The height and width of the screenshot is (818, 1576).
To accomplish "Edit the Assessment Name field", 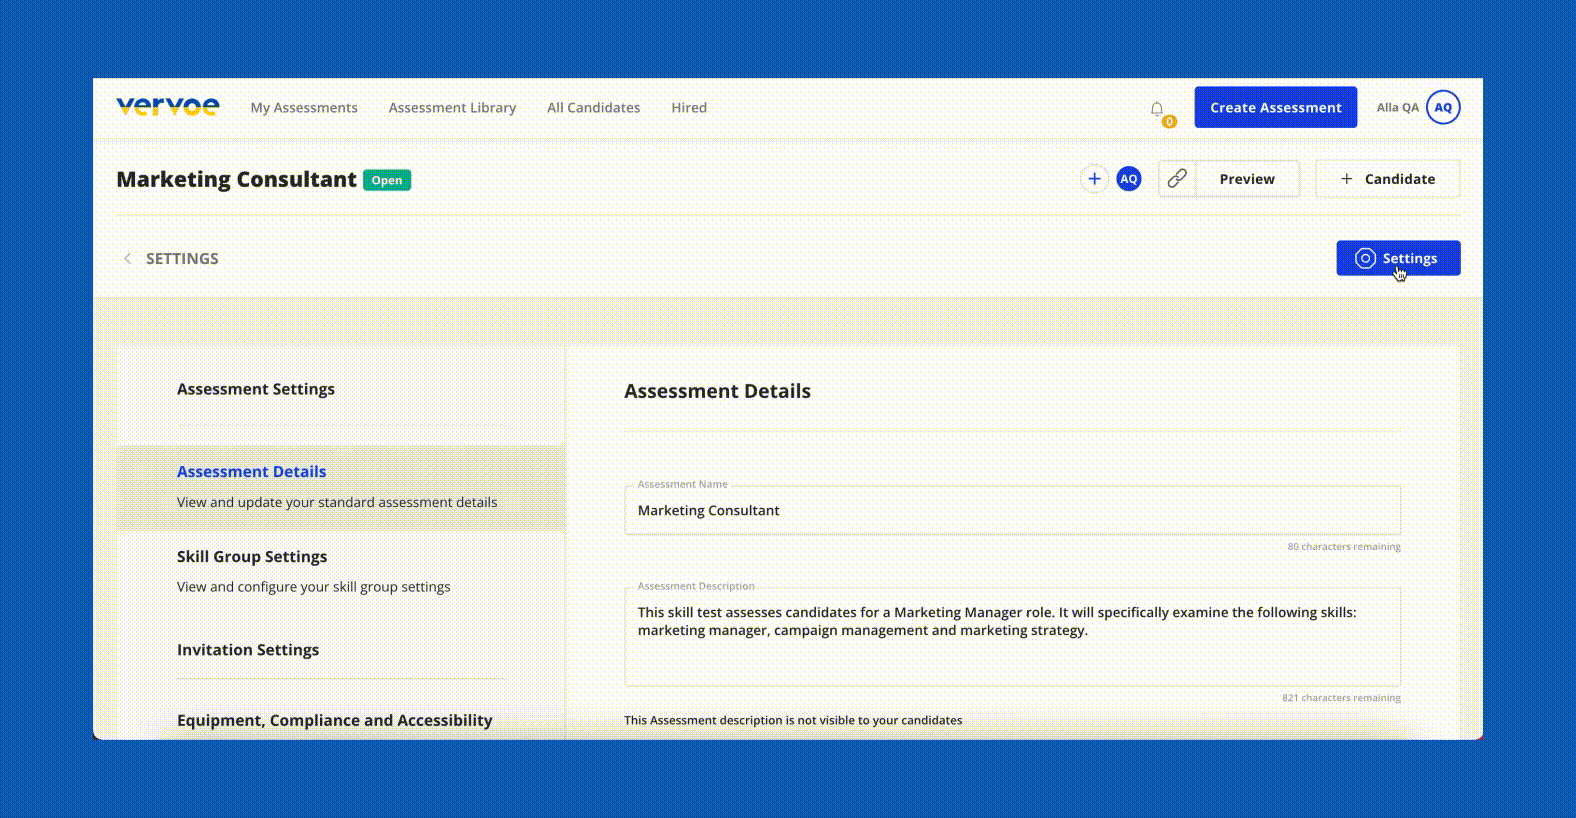I will [1012, 510].
